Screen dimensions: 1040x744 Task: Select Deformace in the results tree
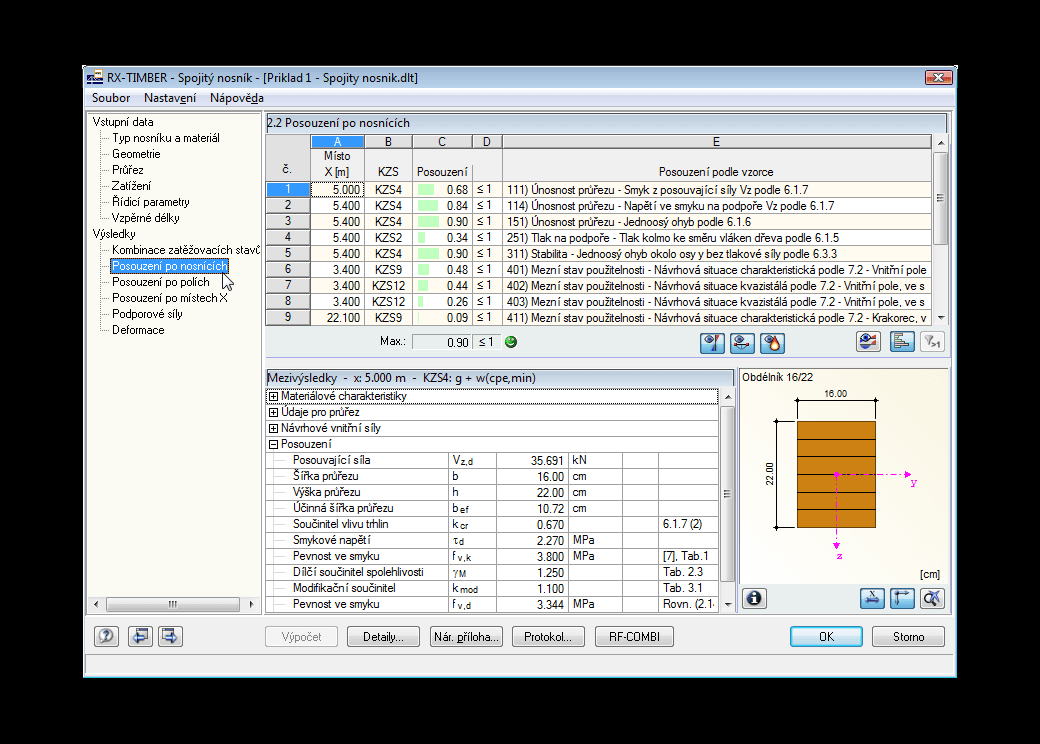pos(138,330)
